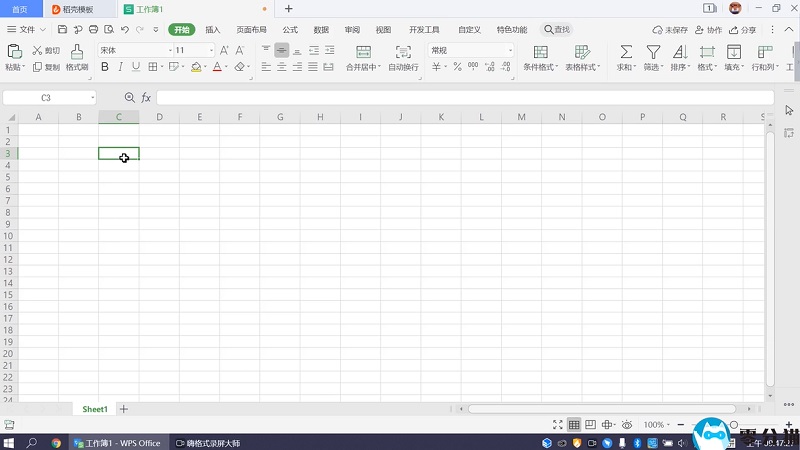
Task: Click the Merge and Center (合并居中) icon
Action: [363, 51]
